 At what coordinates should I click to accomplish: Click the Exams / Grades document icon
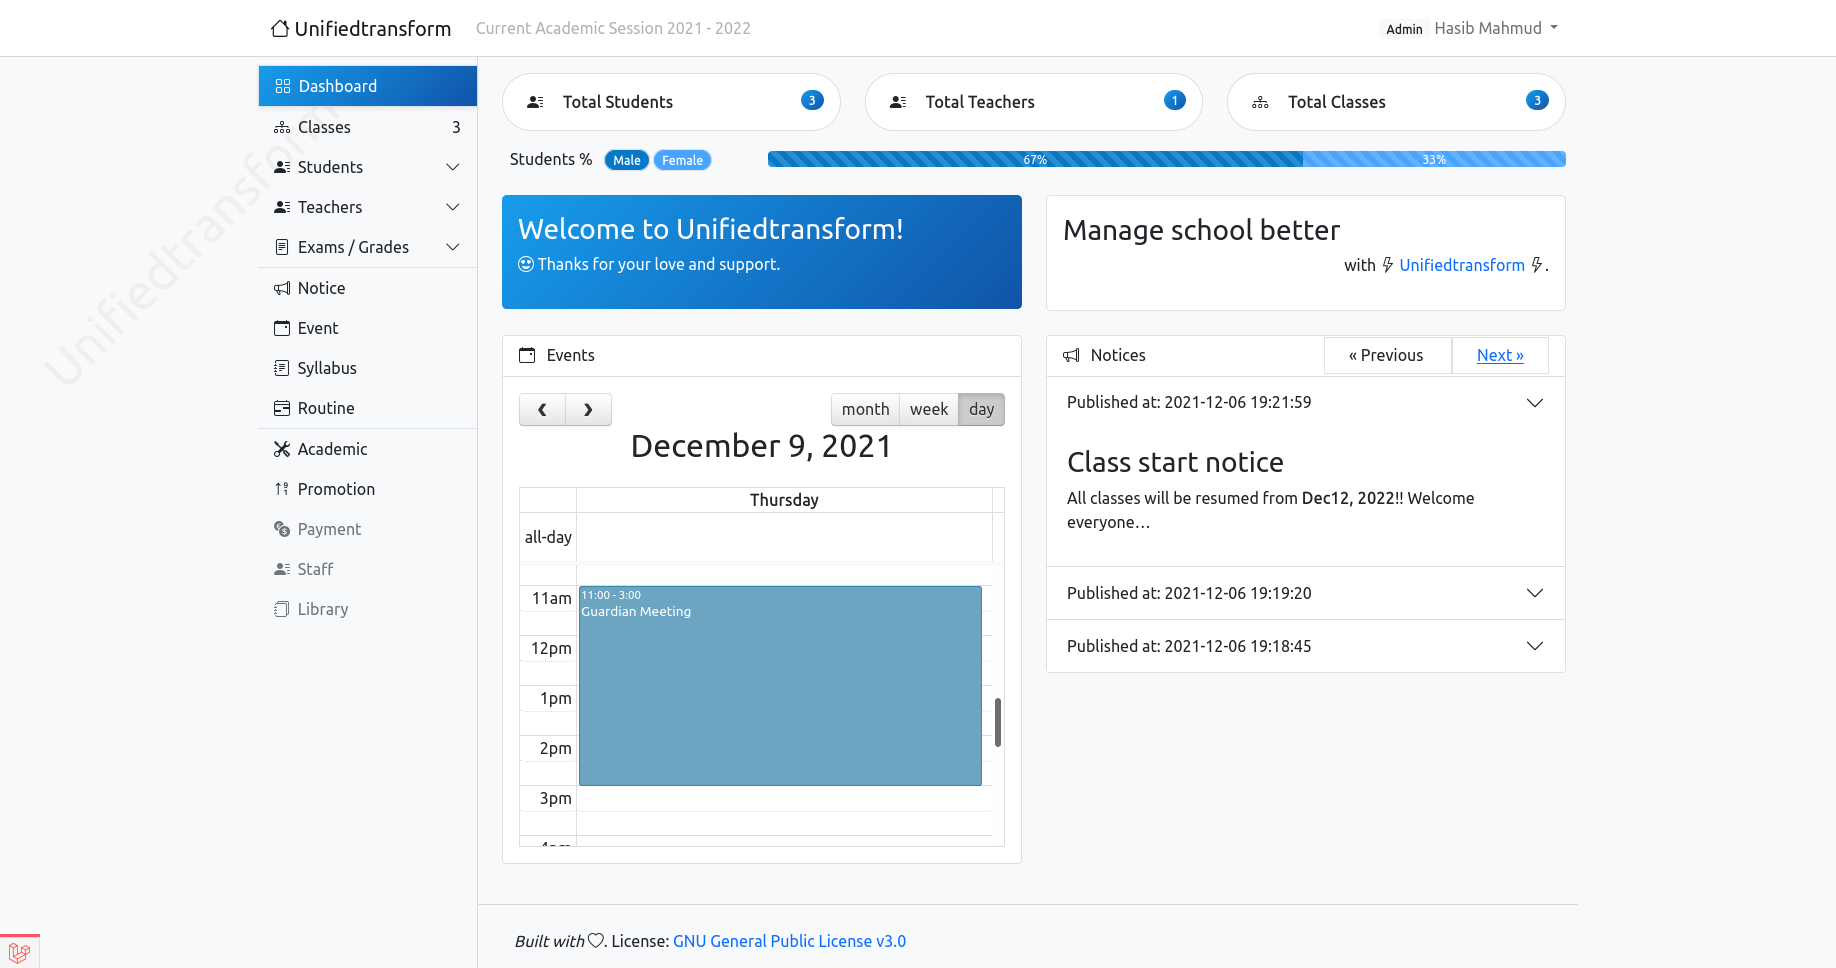tap(282, 247)
